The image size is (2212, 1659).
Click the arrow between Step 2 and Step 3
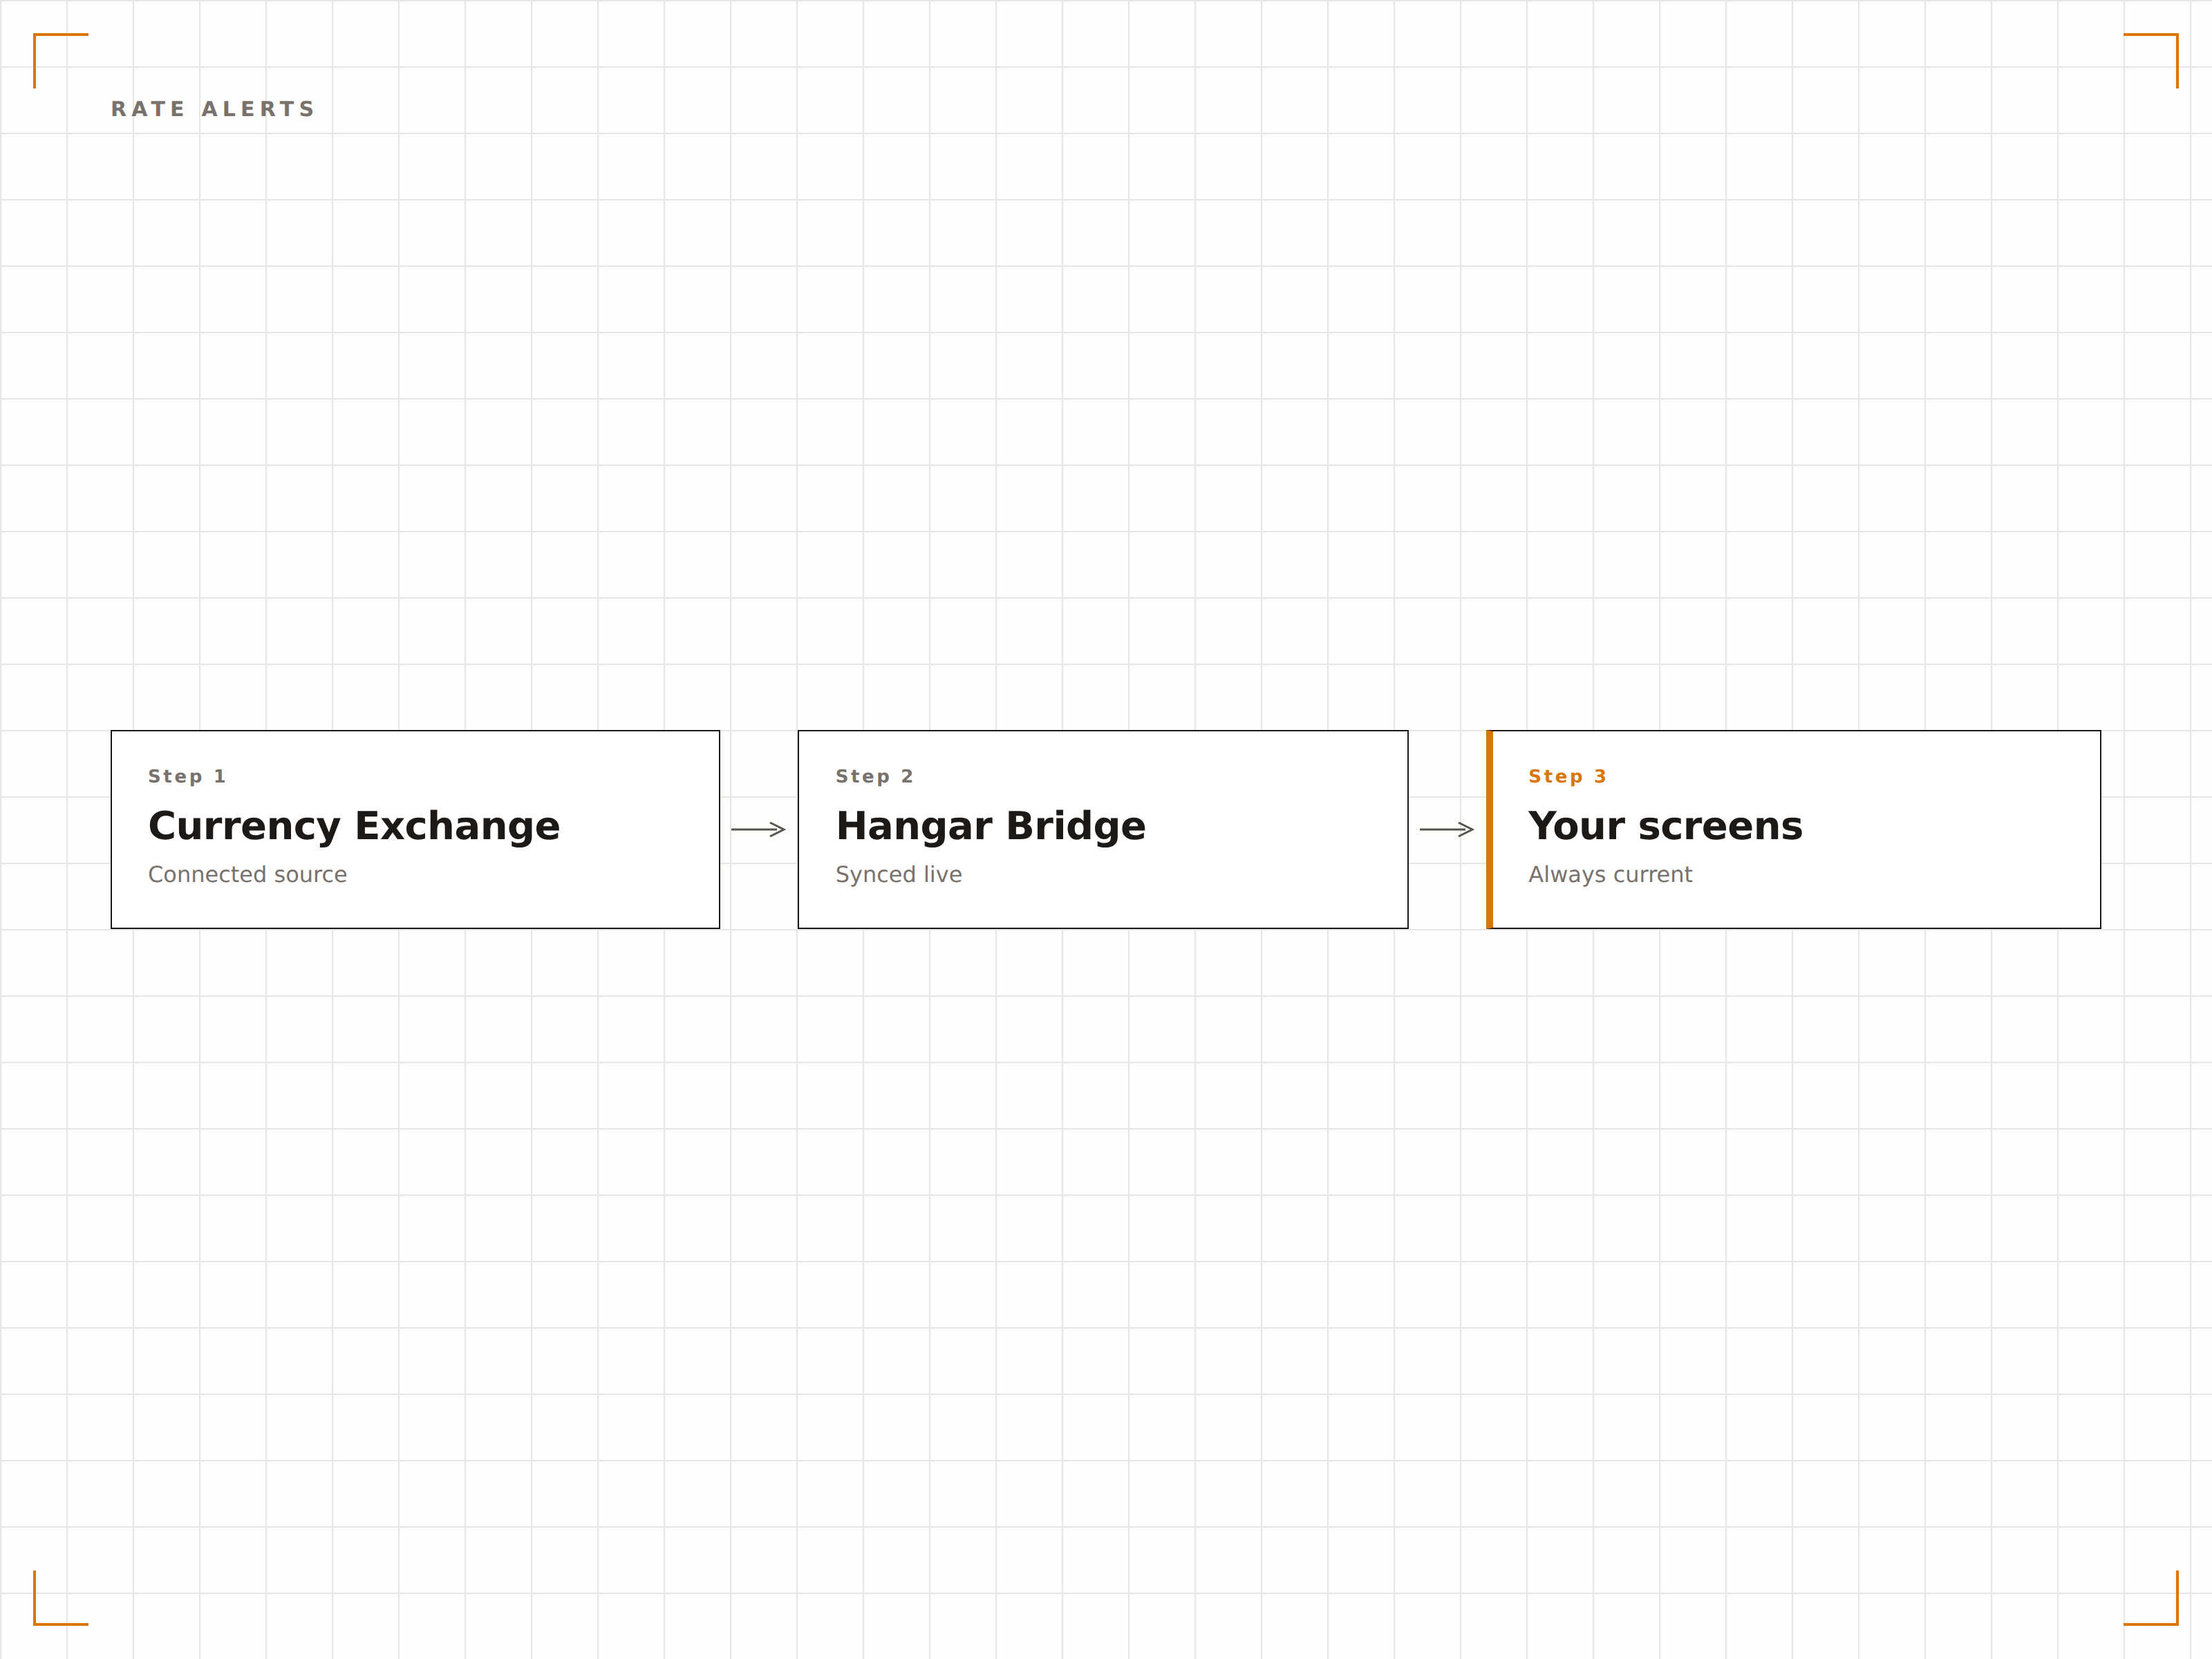pos(1447,829)
